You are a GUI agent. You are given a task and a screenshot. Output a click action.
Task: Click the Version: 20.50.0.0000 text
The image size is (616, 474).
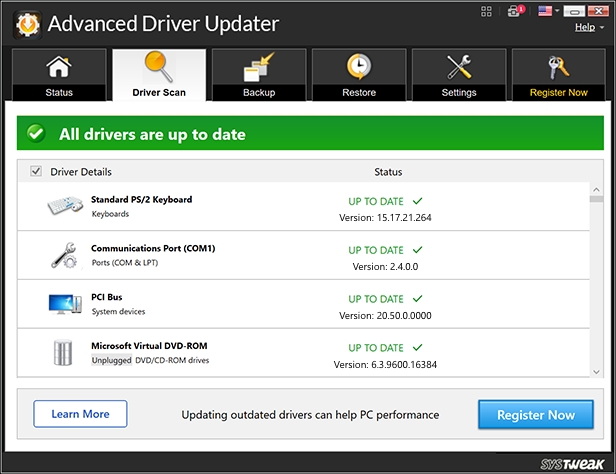point(385,316)
